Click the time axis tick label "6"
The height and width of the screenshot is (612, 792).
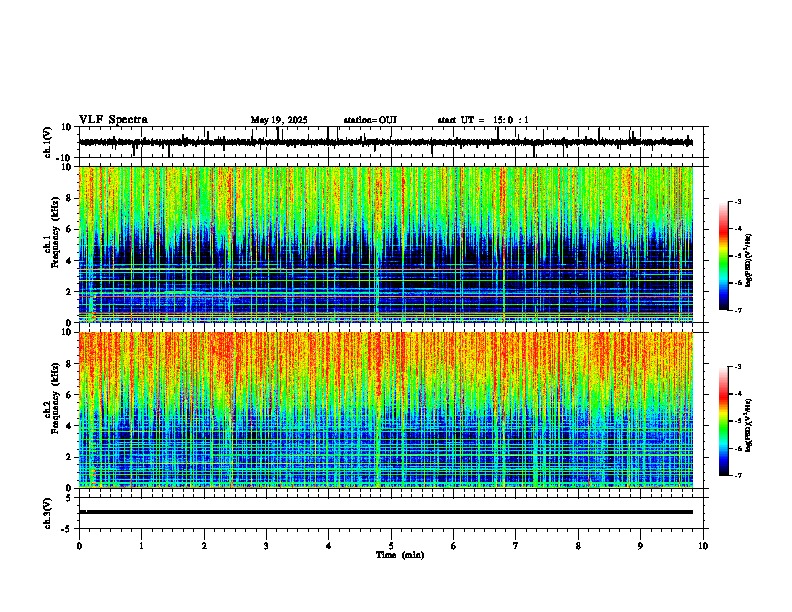tap(454, 546)
